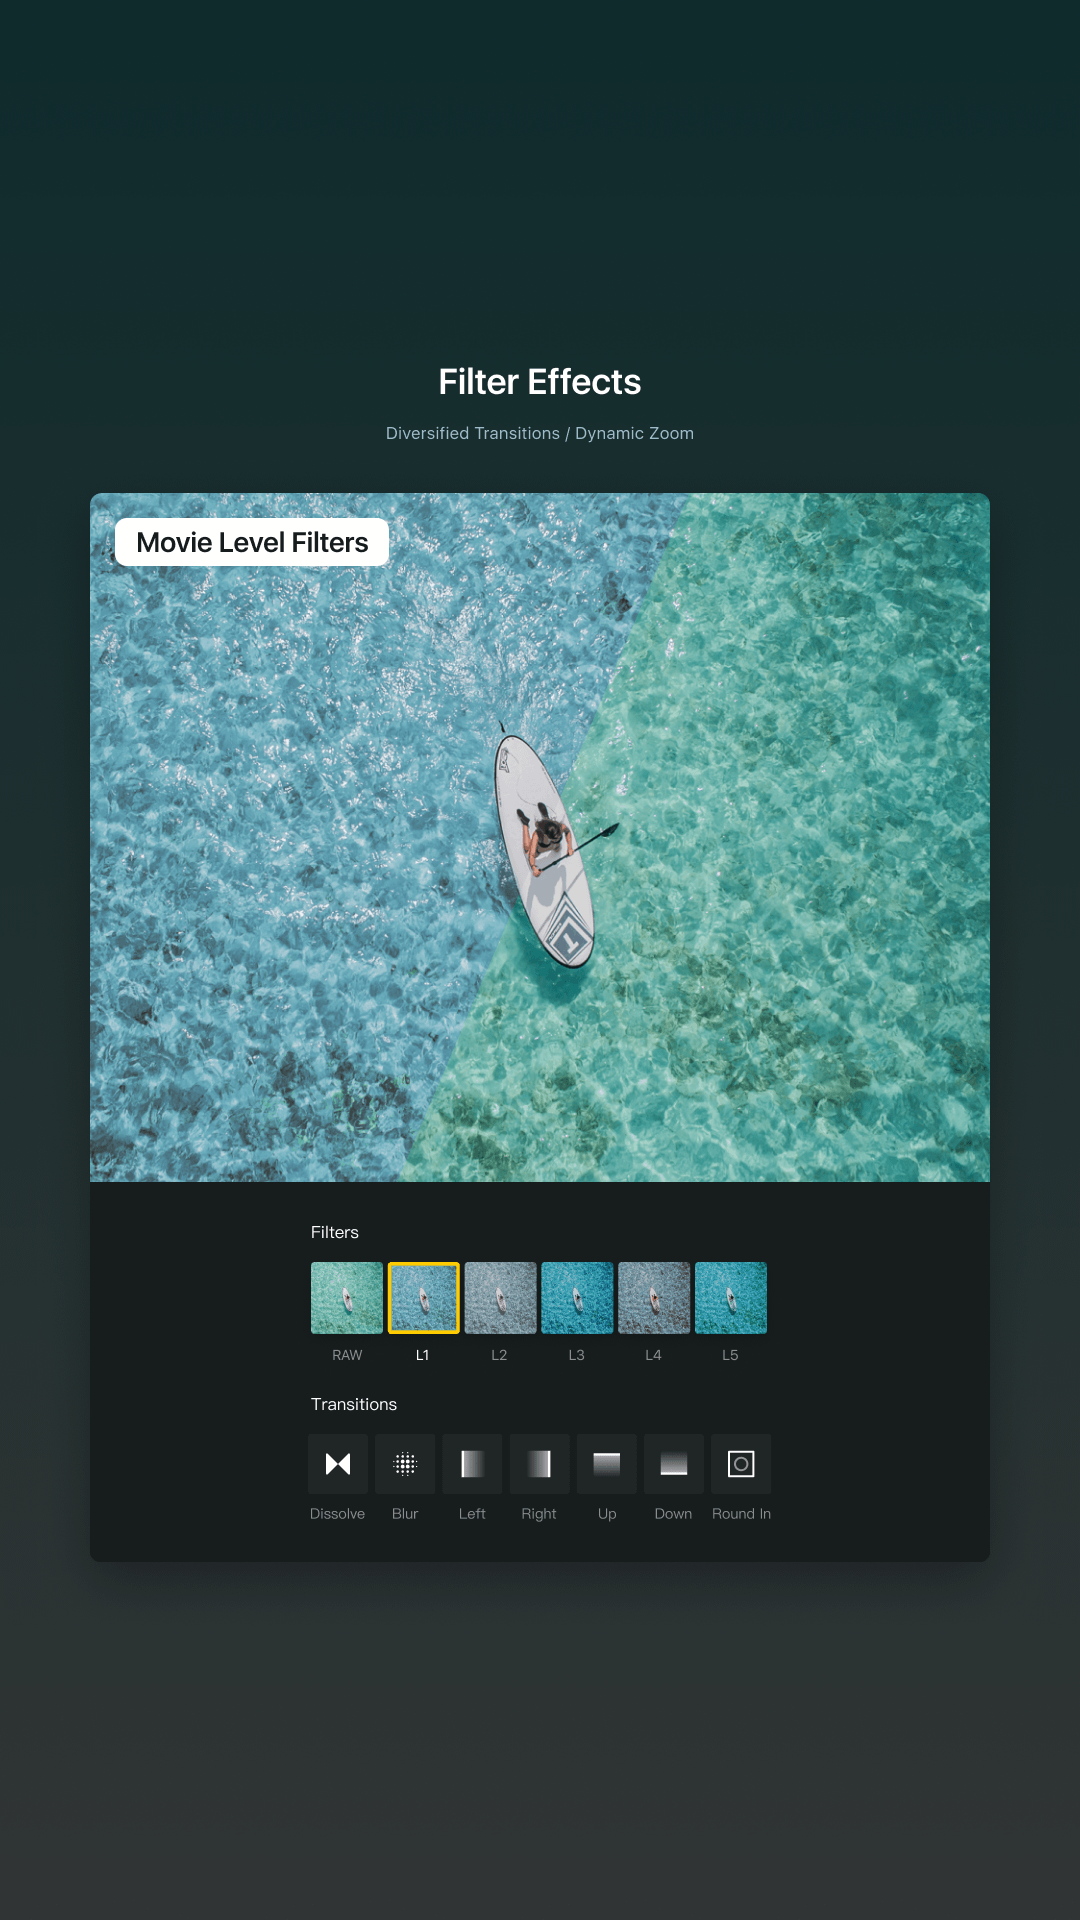This screenshot has height=1920, width=1080.
Task: Click the Filter Effects heading
Action: pos(540,382)
